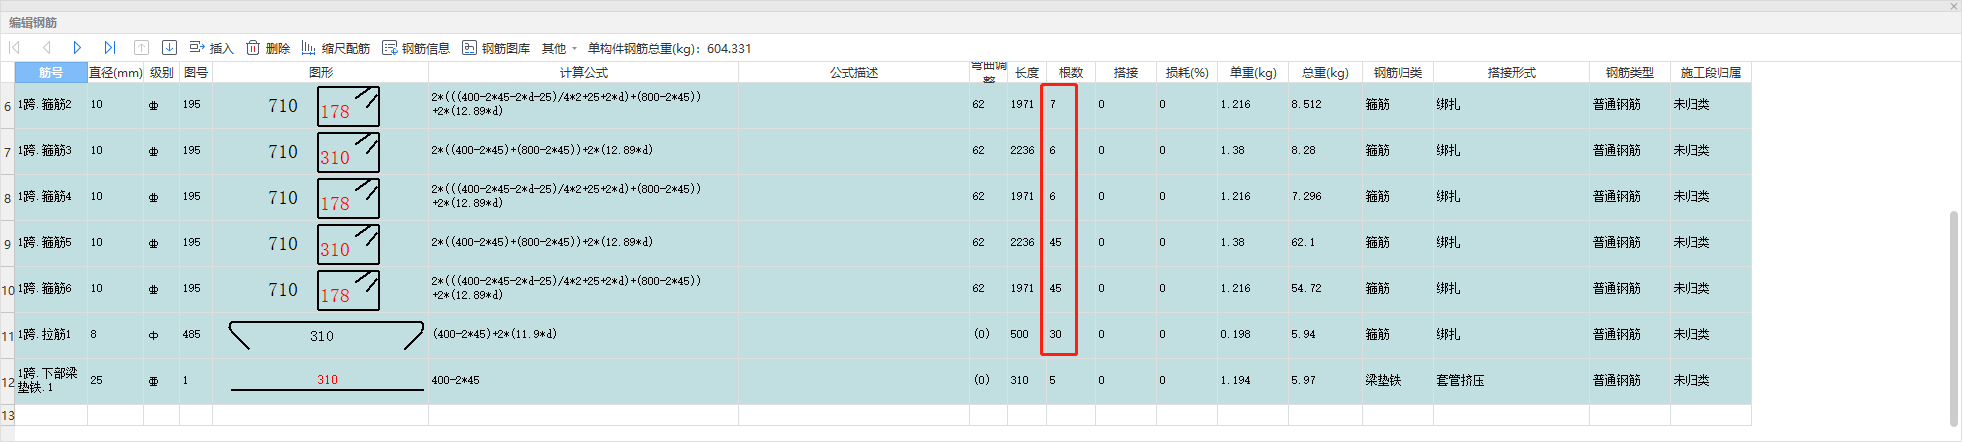This screenshot has height=442, width=1962.
Task: Click formula (400-2*45)+2*(11.9*d) cell
Action: tap(583, 335)
